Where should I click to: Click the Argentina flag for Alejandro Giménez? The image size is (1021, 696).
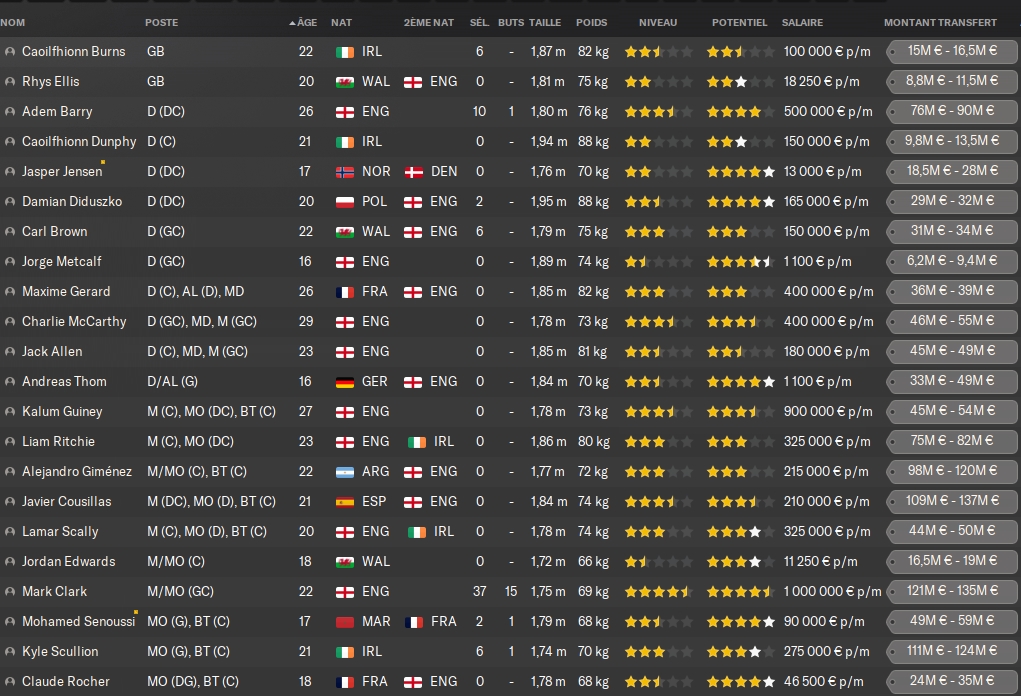click(x=344, y=471)
